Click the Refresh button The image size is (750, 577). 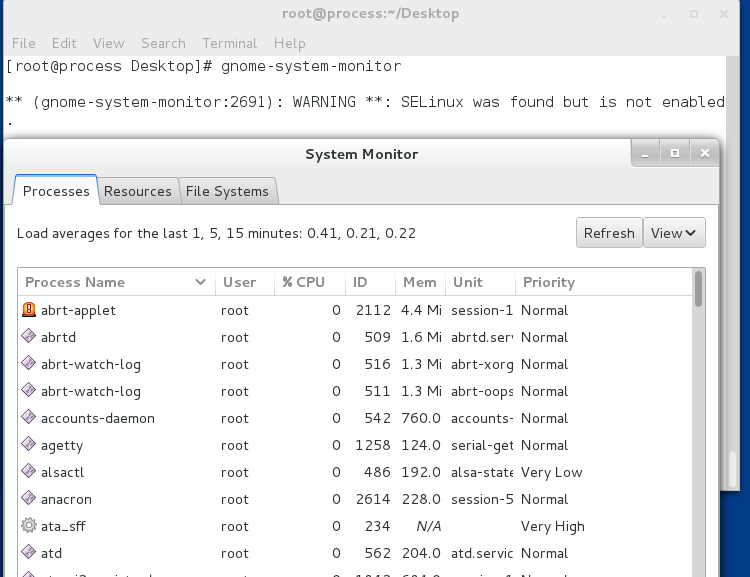[609, 233]
